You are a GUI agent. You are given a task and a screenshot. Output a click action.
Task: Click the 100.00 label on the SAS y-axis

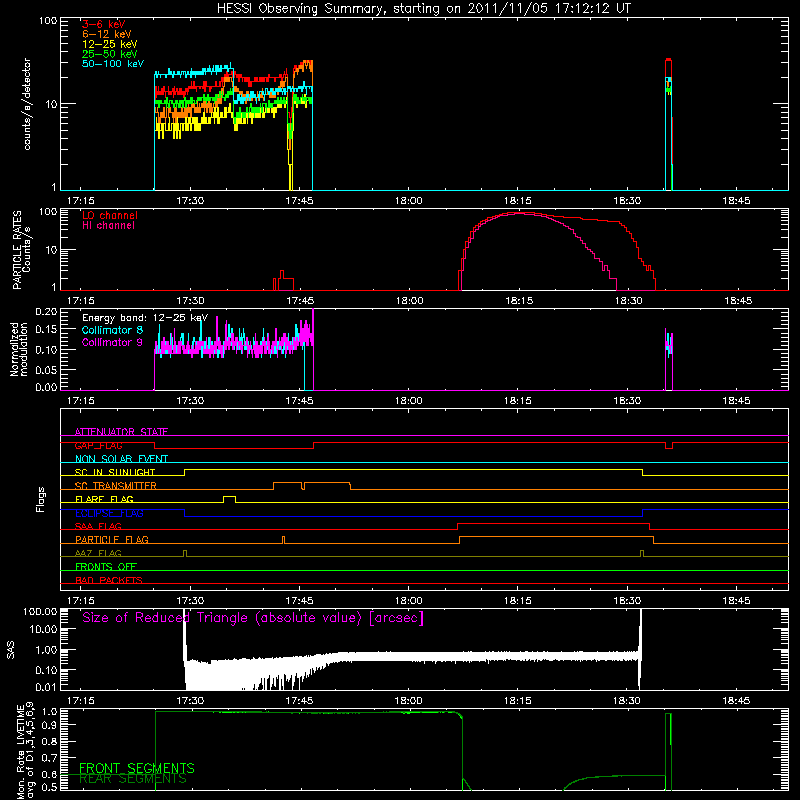click(40, 612)
